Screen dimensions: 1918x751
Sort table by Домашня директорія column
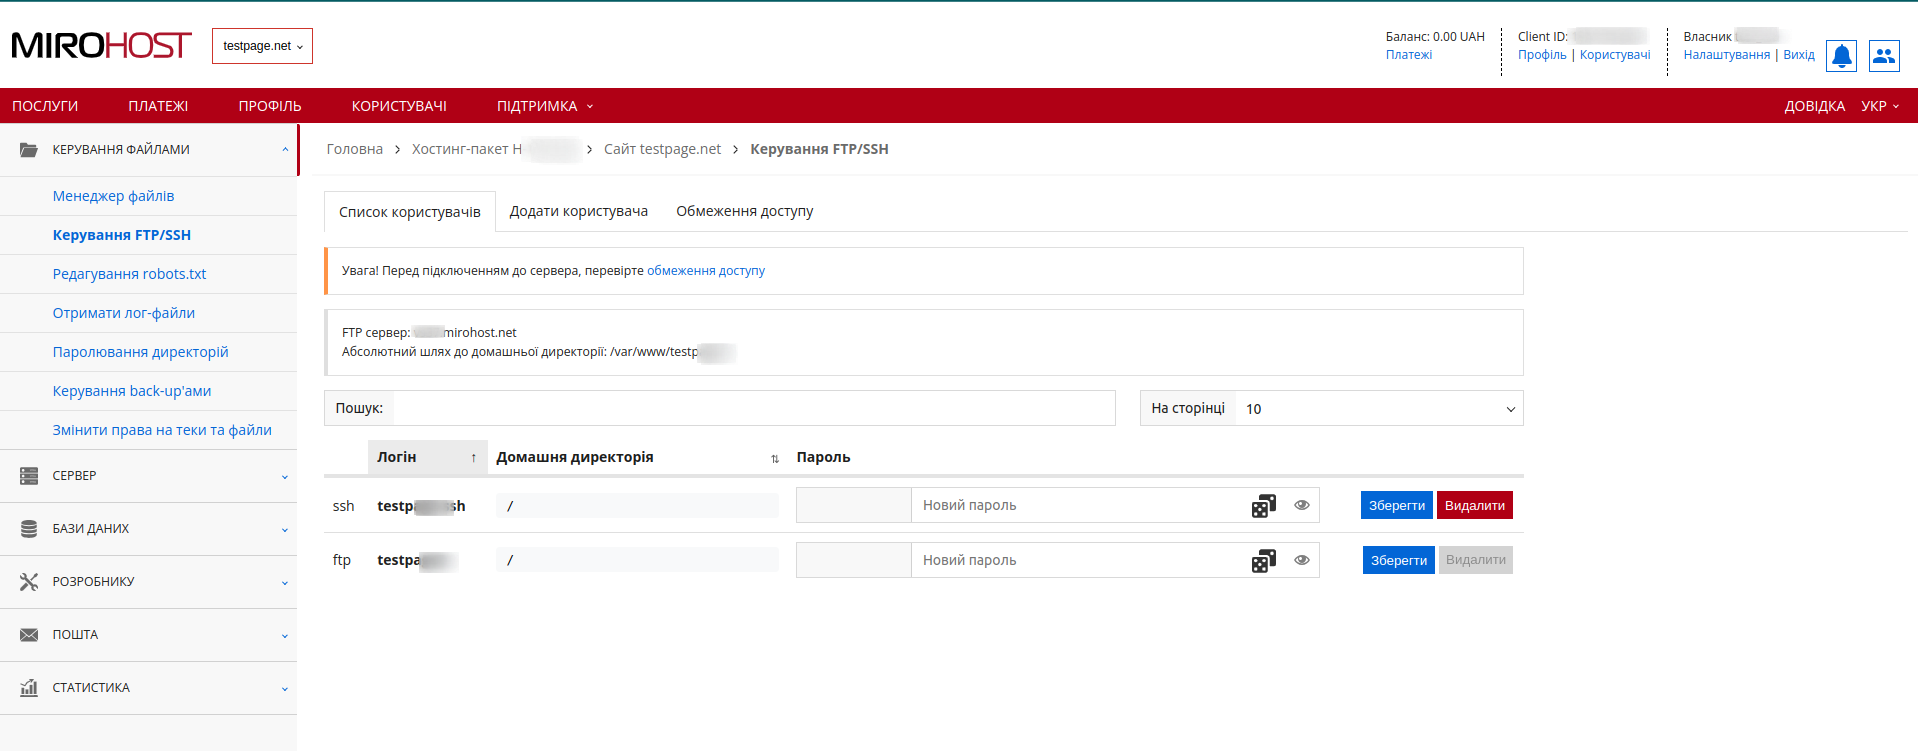pyautogui.click(x=637, y=457)
